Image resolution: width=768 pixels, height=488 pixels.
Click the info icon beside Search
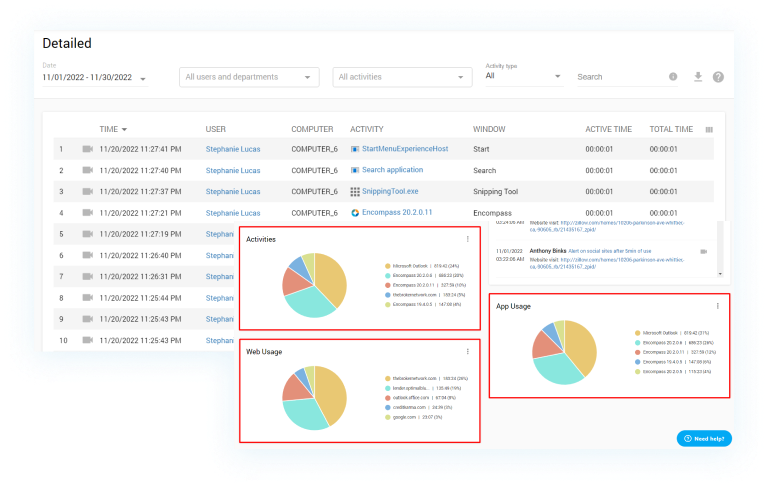click(673, 77)
